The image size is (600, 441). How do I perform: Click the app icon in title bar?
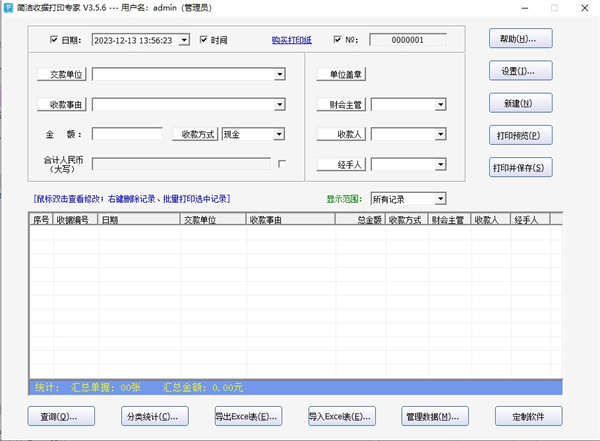(x=9, y=10)
